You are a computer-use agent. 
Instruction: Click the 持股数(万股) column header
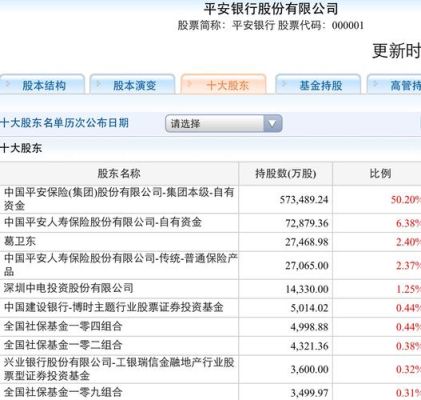286,173
